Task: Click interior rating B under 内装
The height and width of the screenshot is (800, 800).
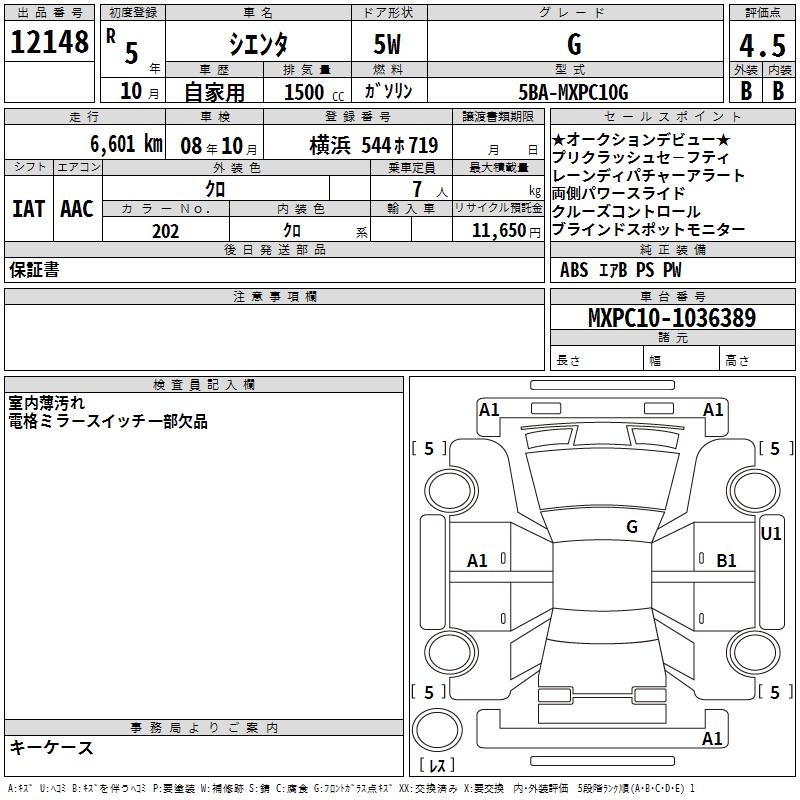Action: pyautogui.click(x=778, y=91)
